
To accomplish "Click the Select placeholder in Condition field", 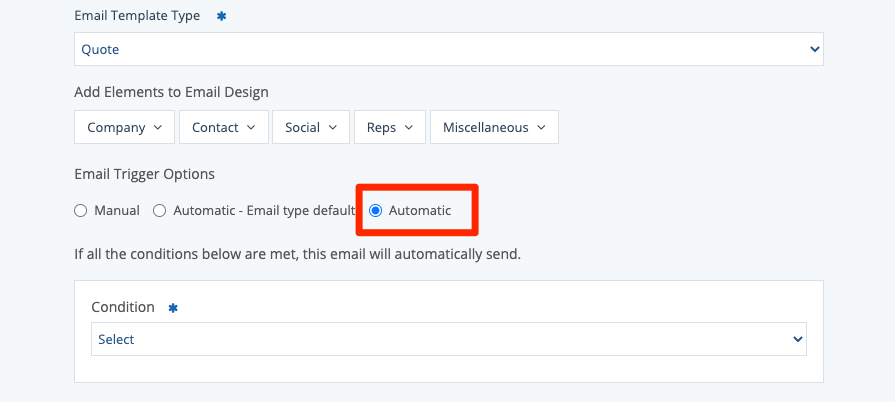I will [x=116, y=339].
